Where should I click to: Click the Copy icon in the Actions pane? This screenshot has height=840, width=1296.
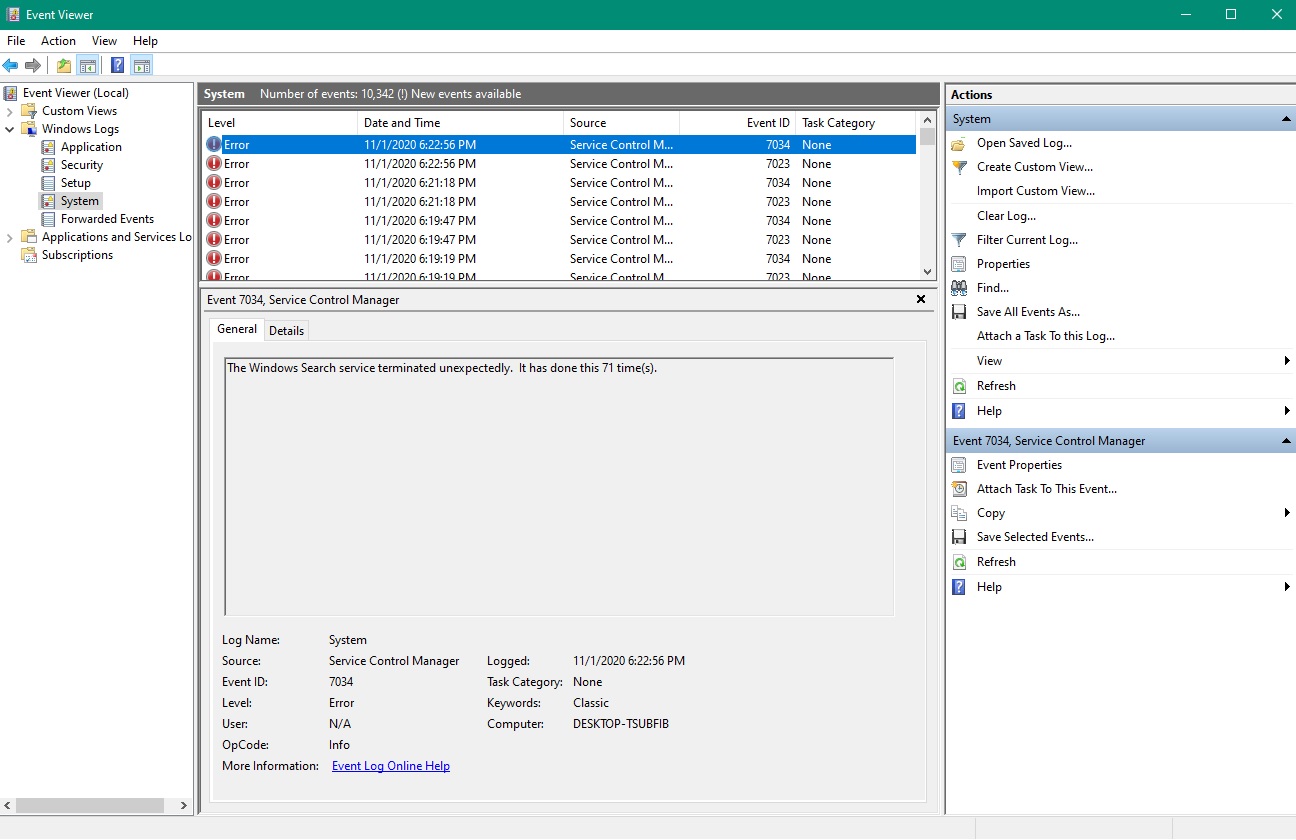pos(959,513)
